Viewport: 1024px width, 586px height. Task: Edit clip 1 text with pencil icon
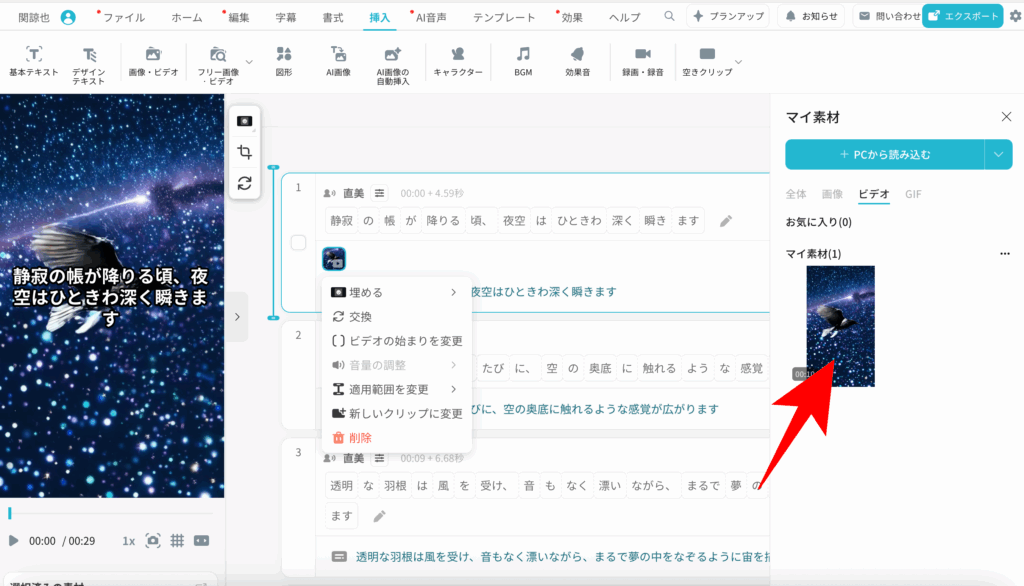tap(726, 221)
